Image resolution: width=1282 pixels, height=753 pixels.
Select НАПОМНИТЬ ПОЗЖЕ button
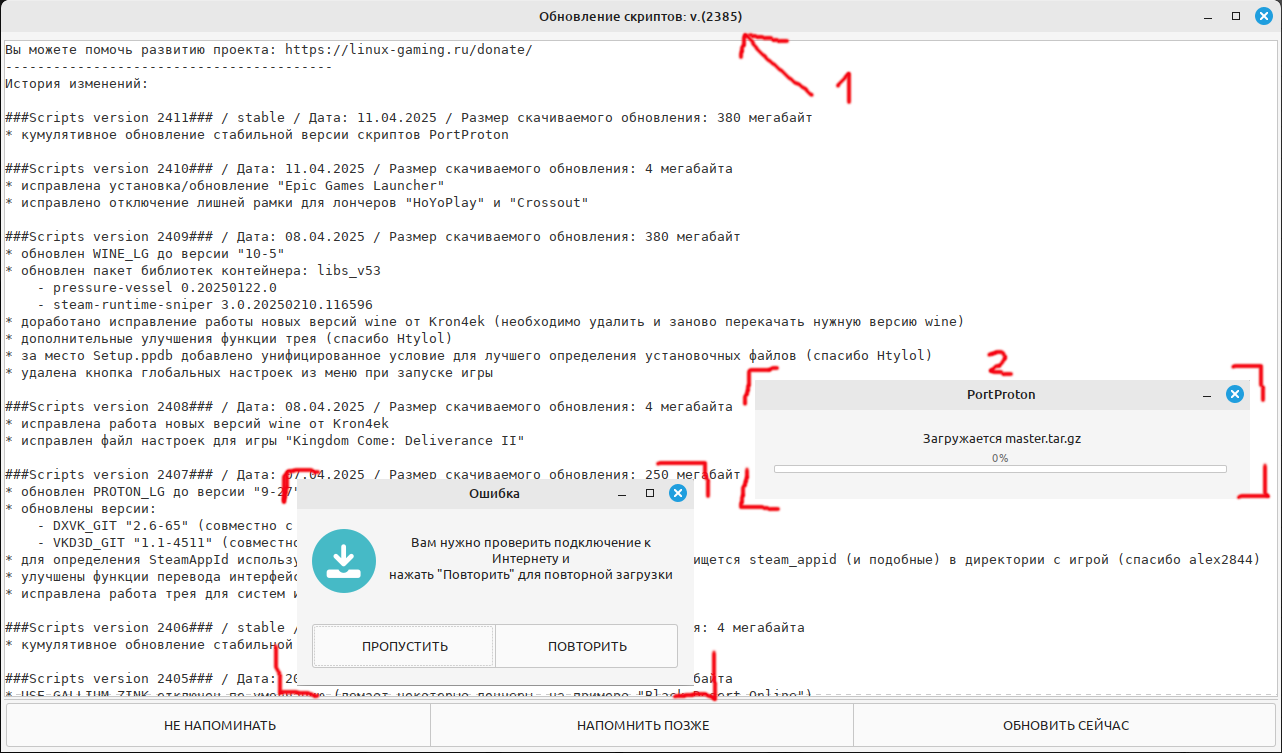point(642,725)
